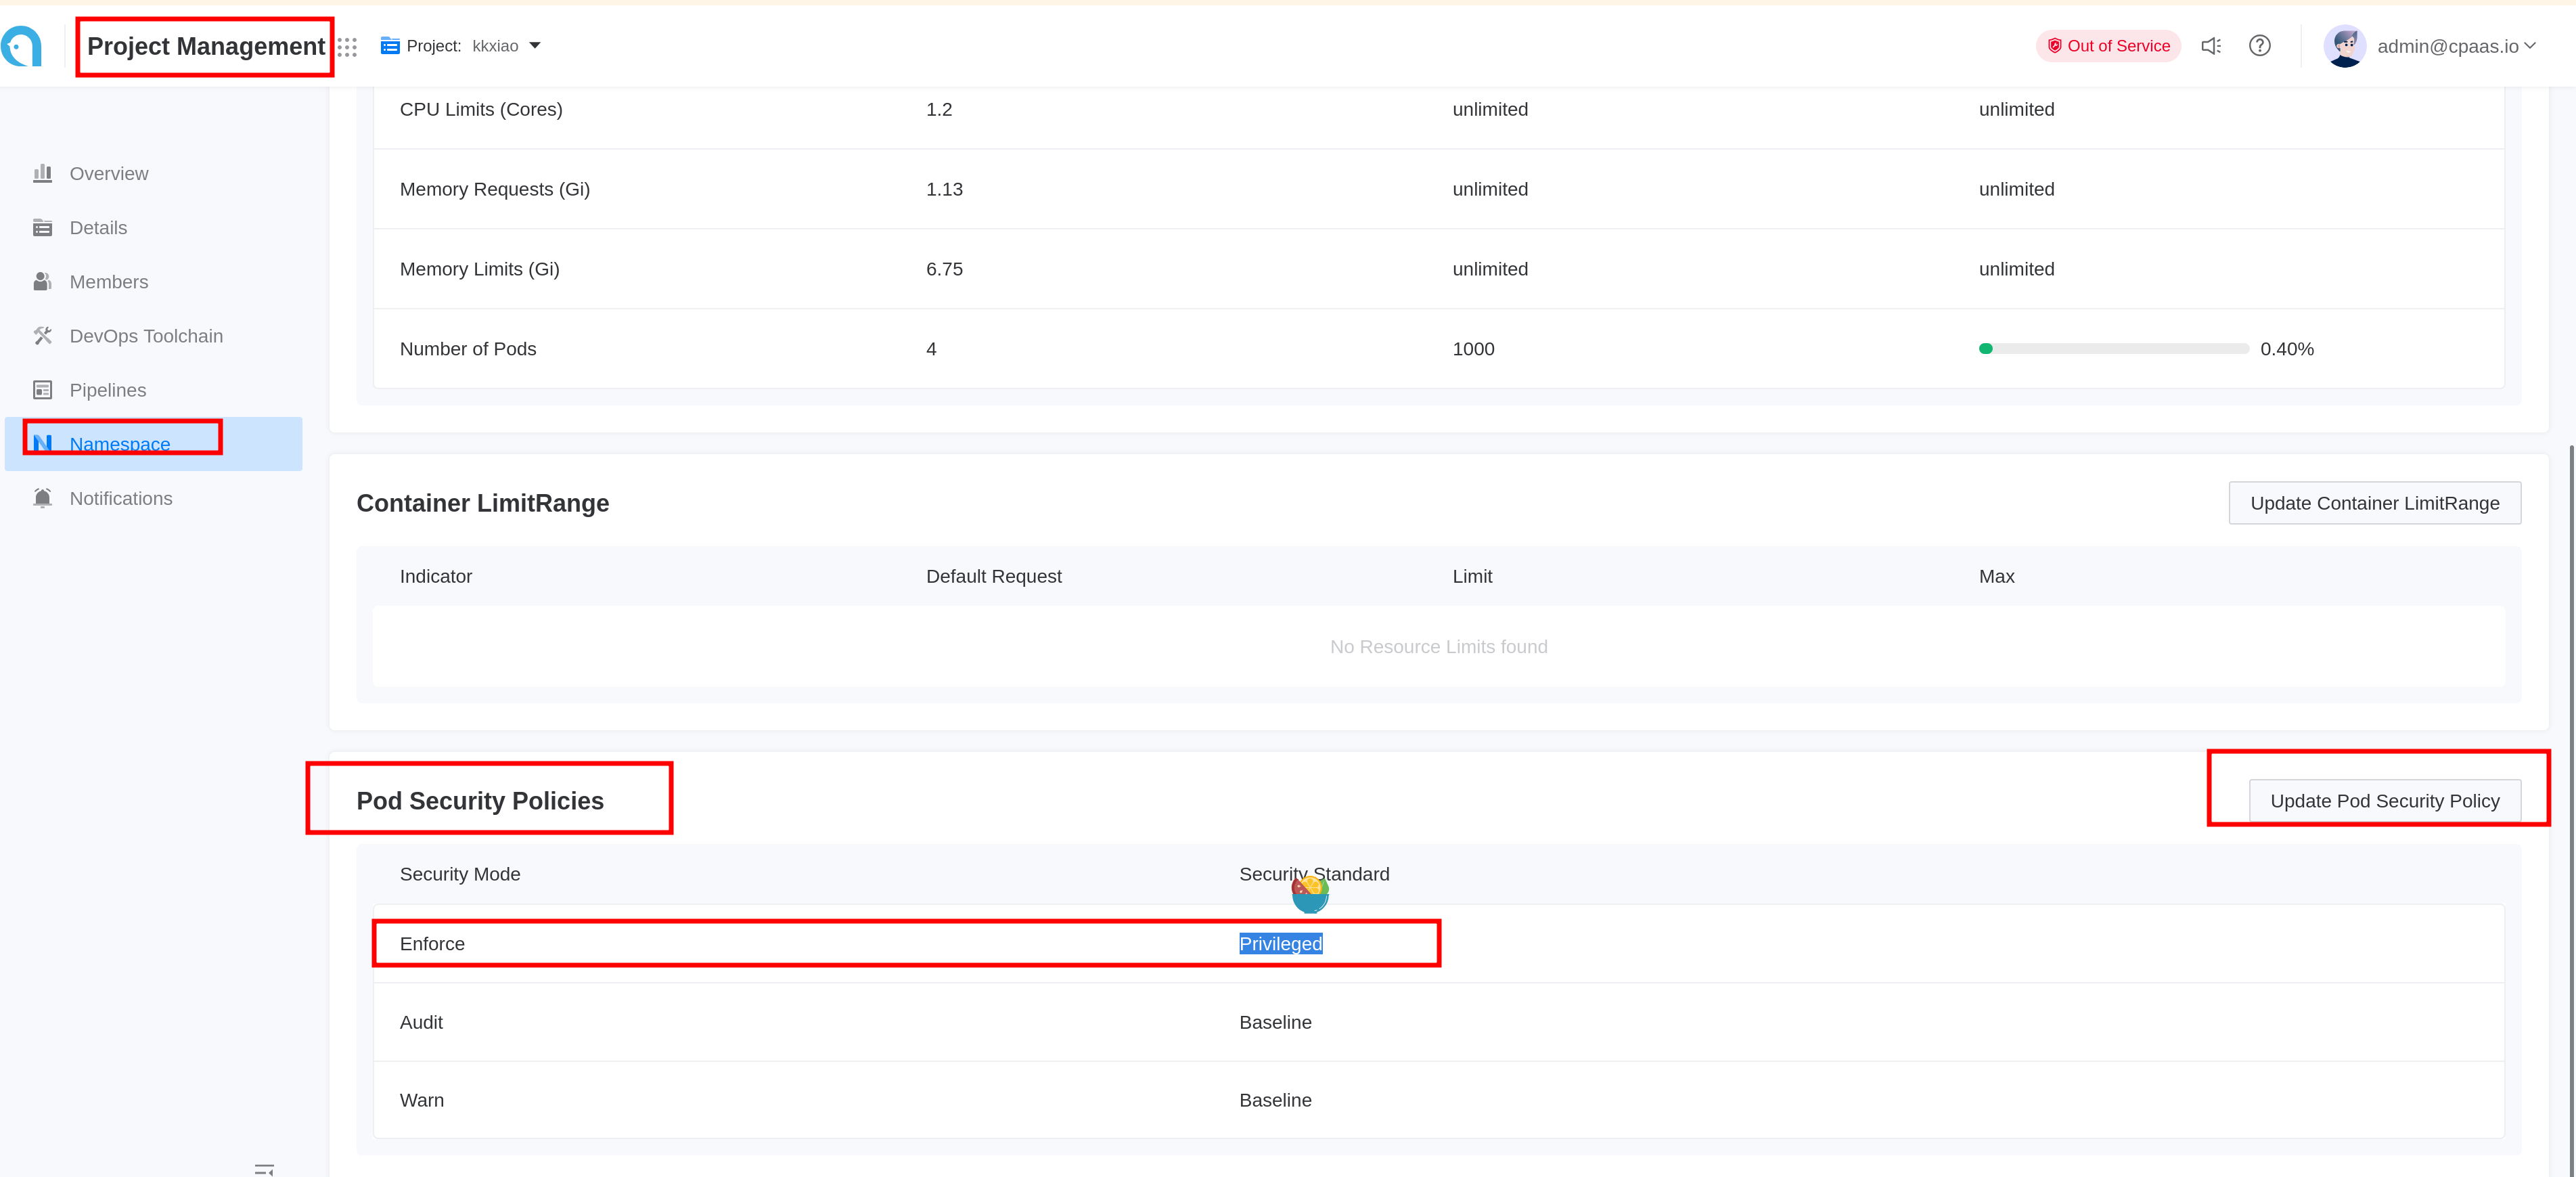This screenshot has height=1177, width=2576.
Task: Click the Members people icon
Action: (x=42, y=282)
